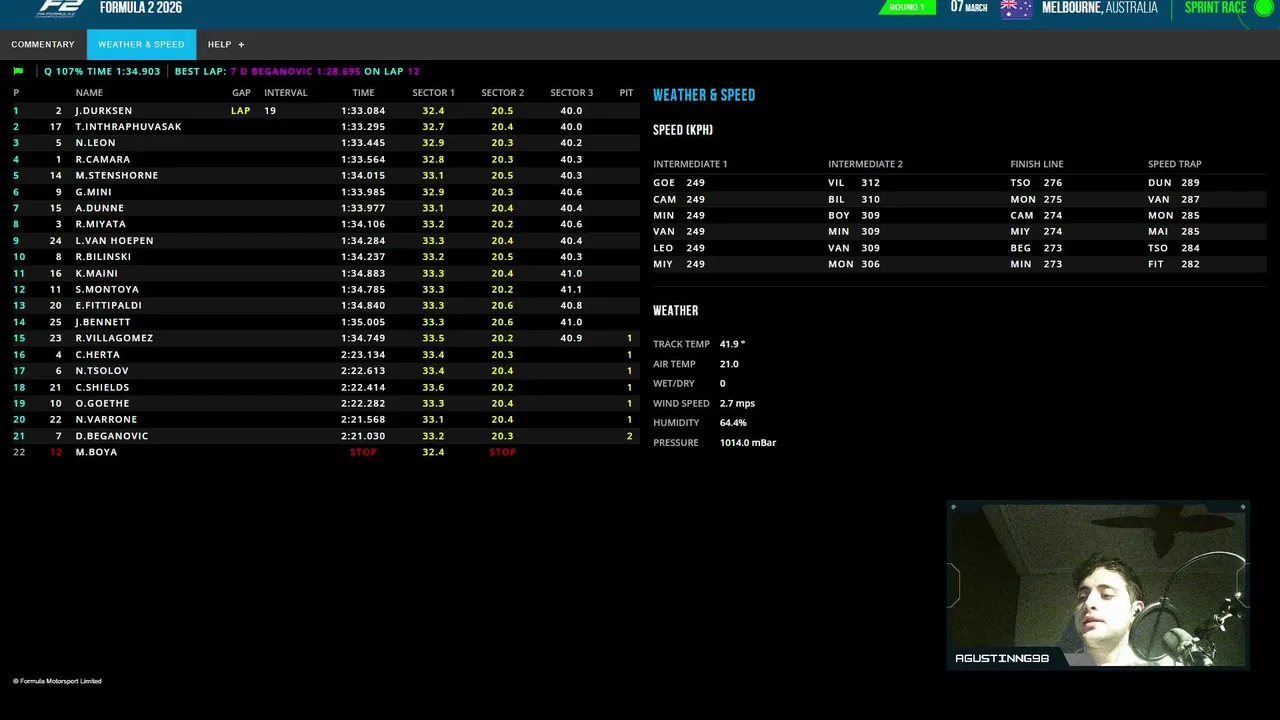Click the Sprint Race session label
The width and height of the screenshot is (1280, 720).
(1215, 8)
